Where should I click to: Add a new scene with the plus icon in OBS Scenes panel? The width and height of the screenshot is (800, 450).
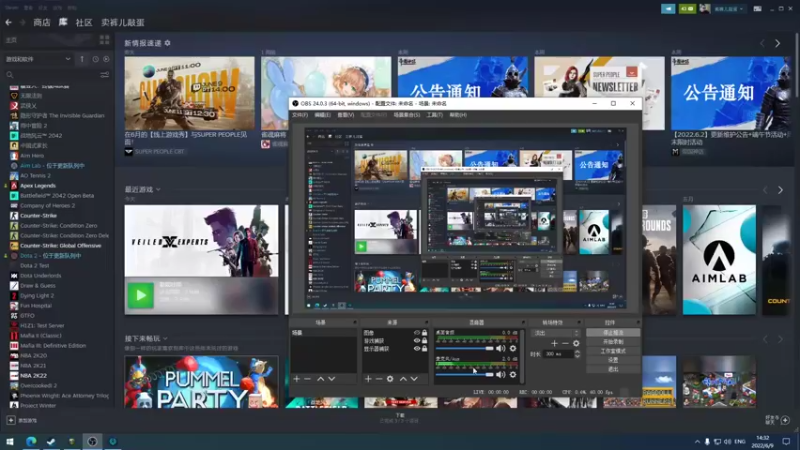[296, 379]
